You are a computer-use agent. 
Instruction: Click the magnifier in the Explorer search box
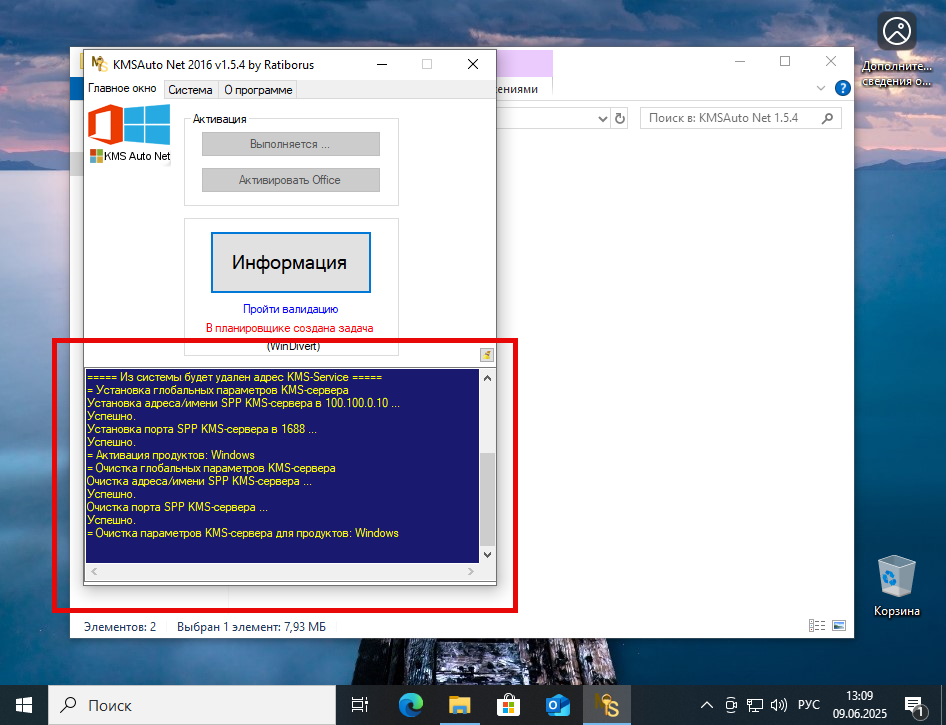click(826, 117)
